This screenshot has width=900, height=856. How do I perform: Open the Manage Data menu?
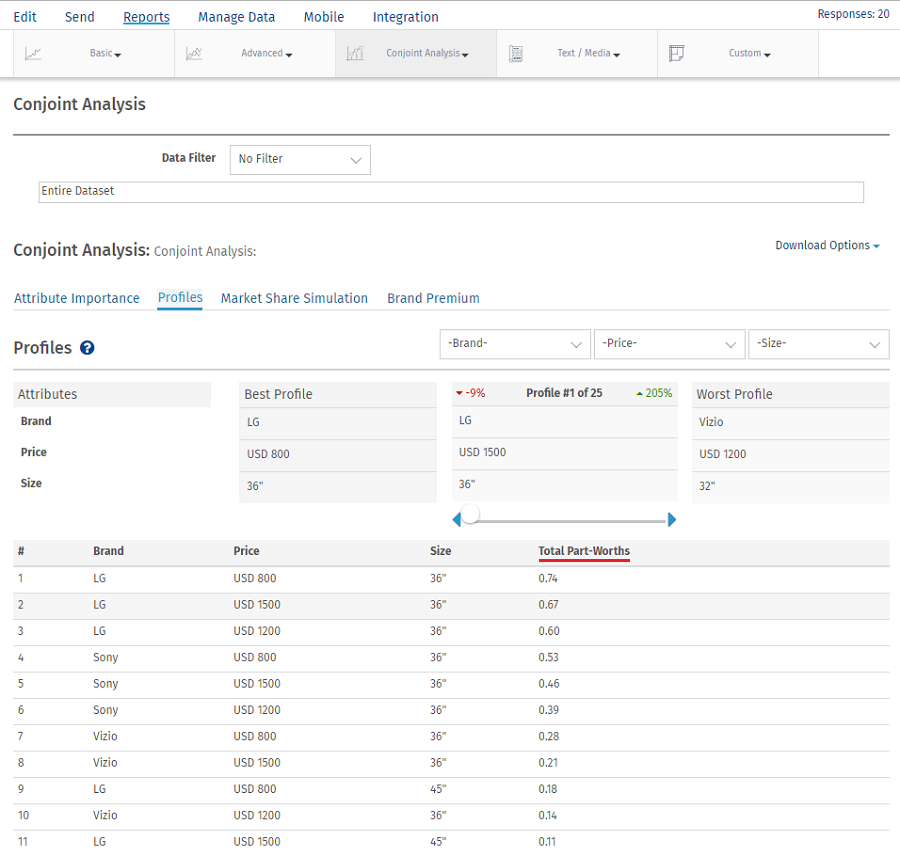tap(236, 17)
